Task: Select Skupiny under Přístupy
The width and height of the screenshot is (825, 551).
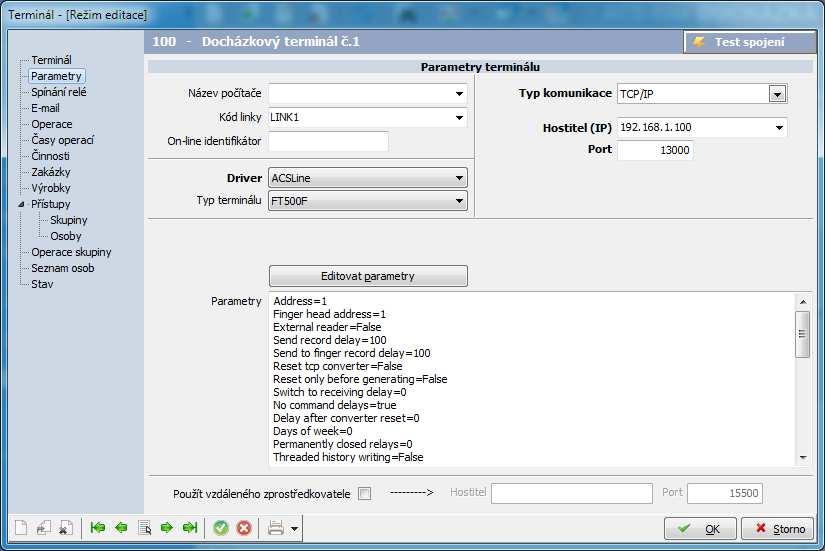Action: click(68, 220)
